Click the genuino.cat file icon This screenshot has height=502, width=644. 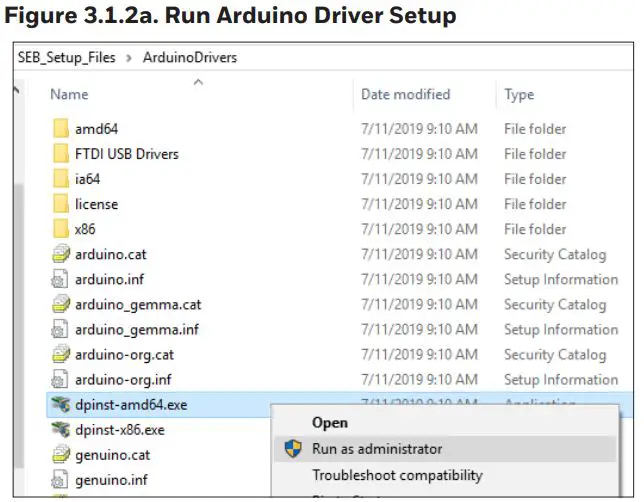click(61, 455)
